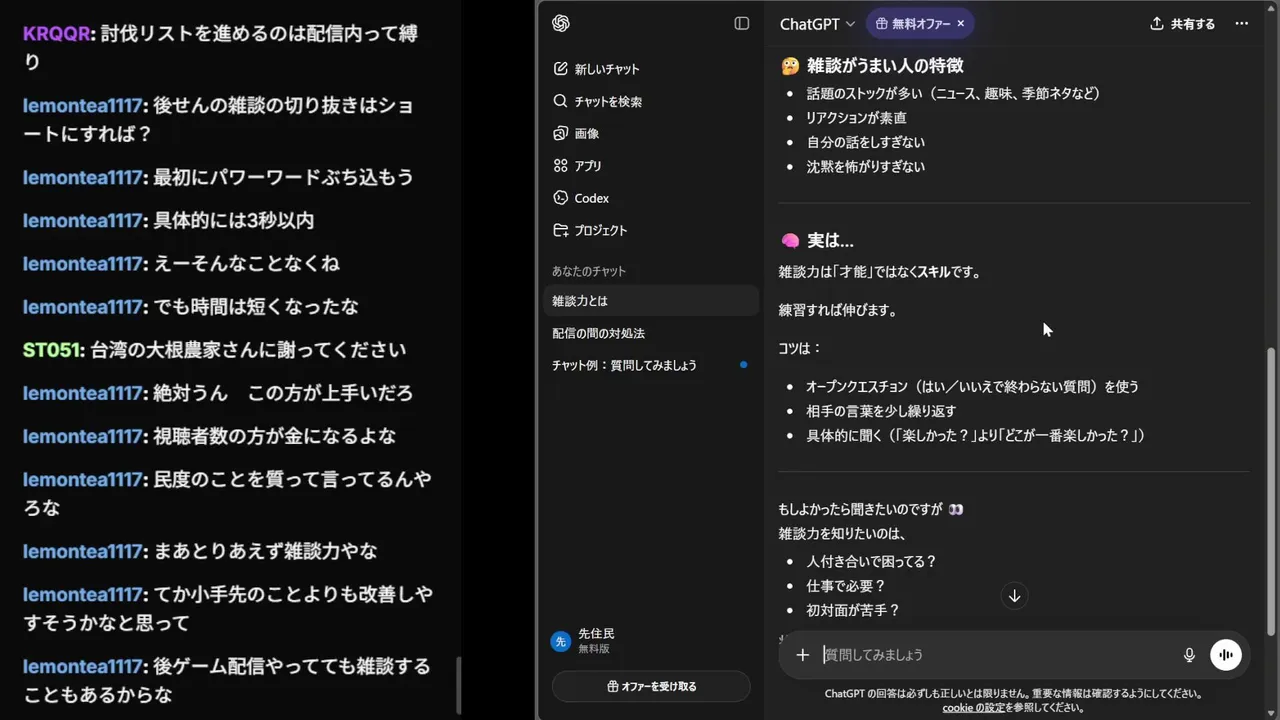Click the ChatGPT conversation vertical scrollbar

click(1271, 490)
